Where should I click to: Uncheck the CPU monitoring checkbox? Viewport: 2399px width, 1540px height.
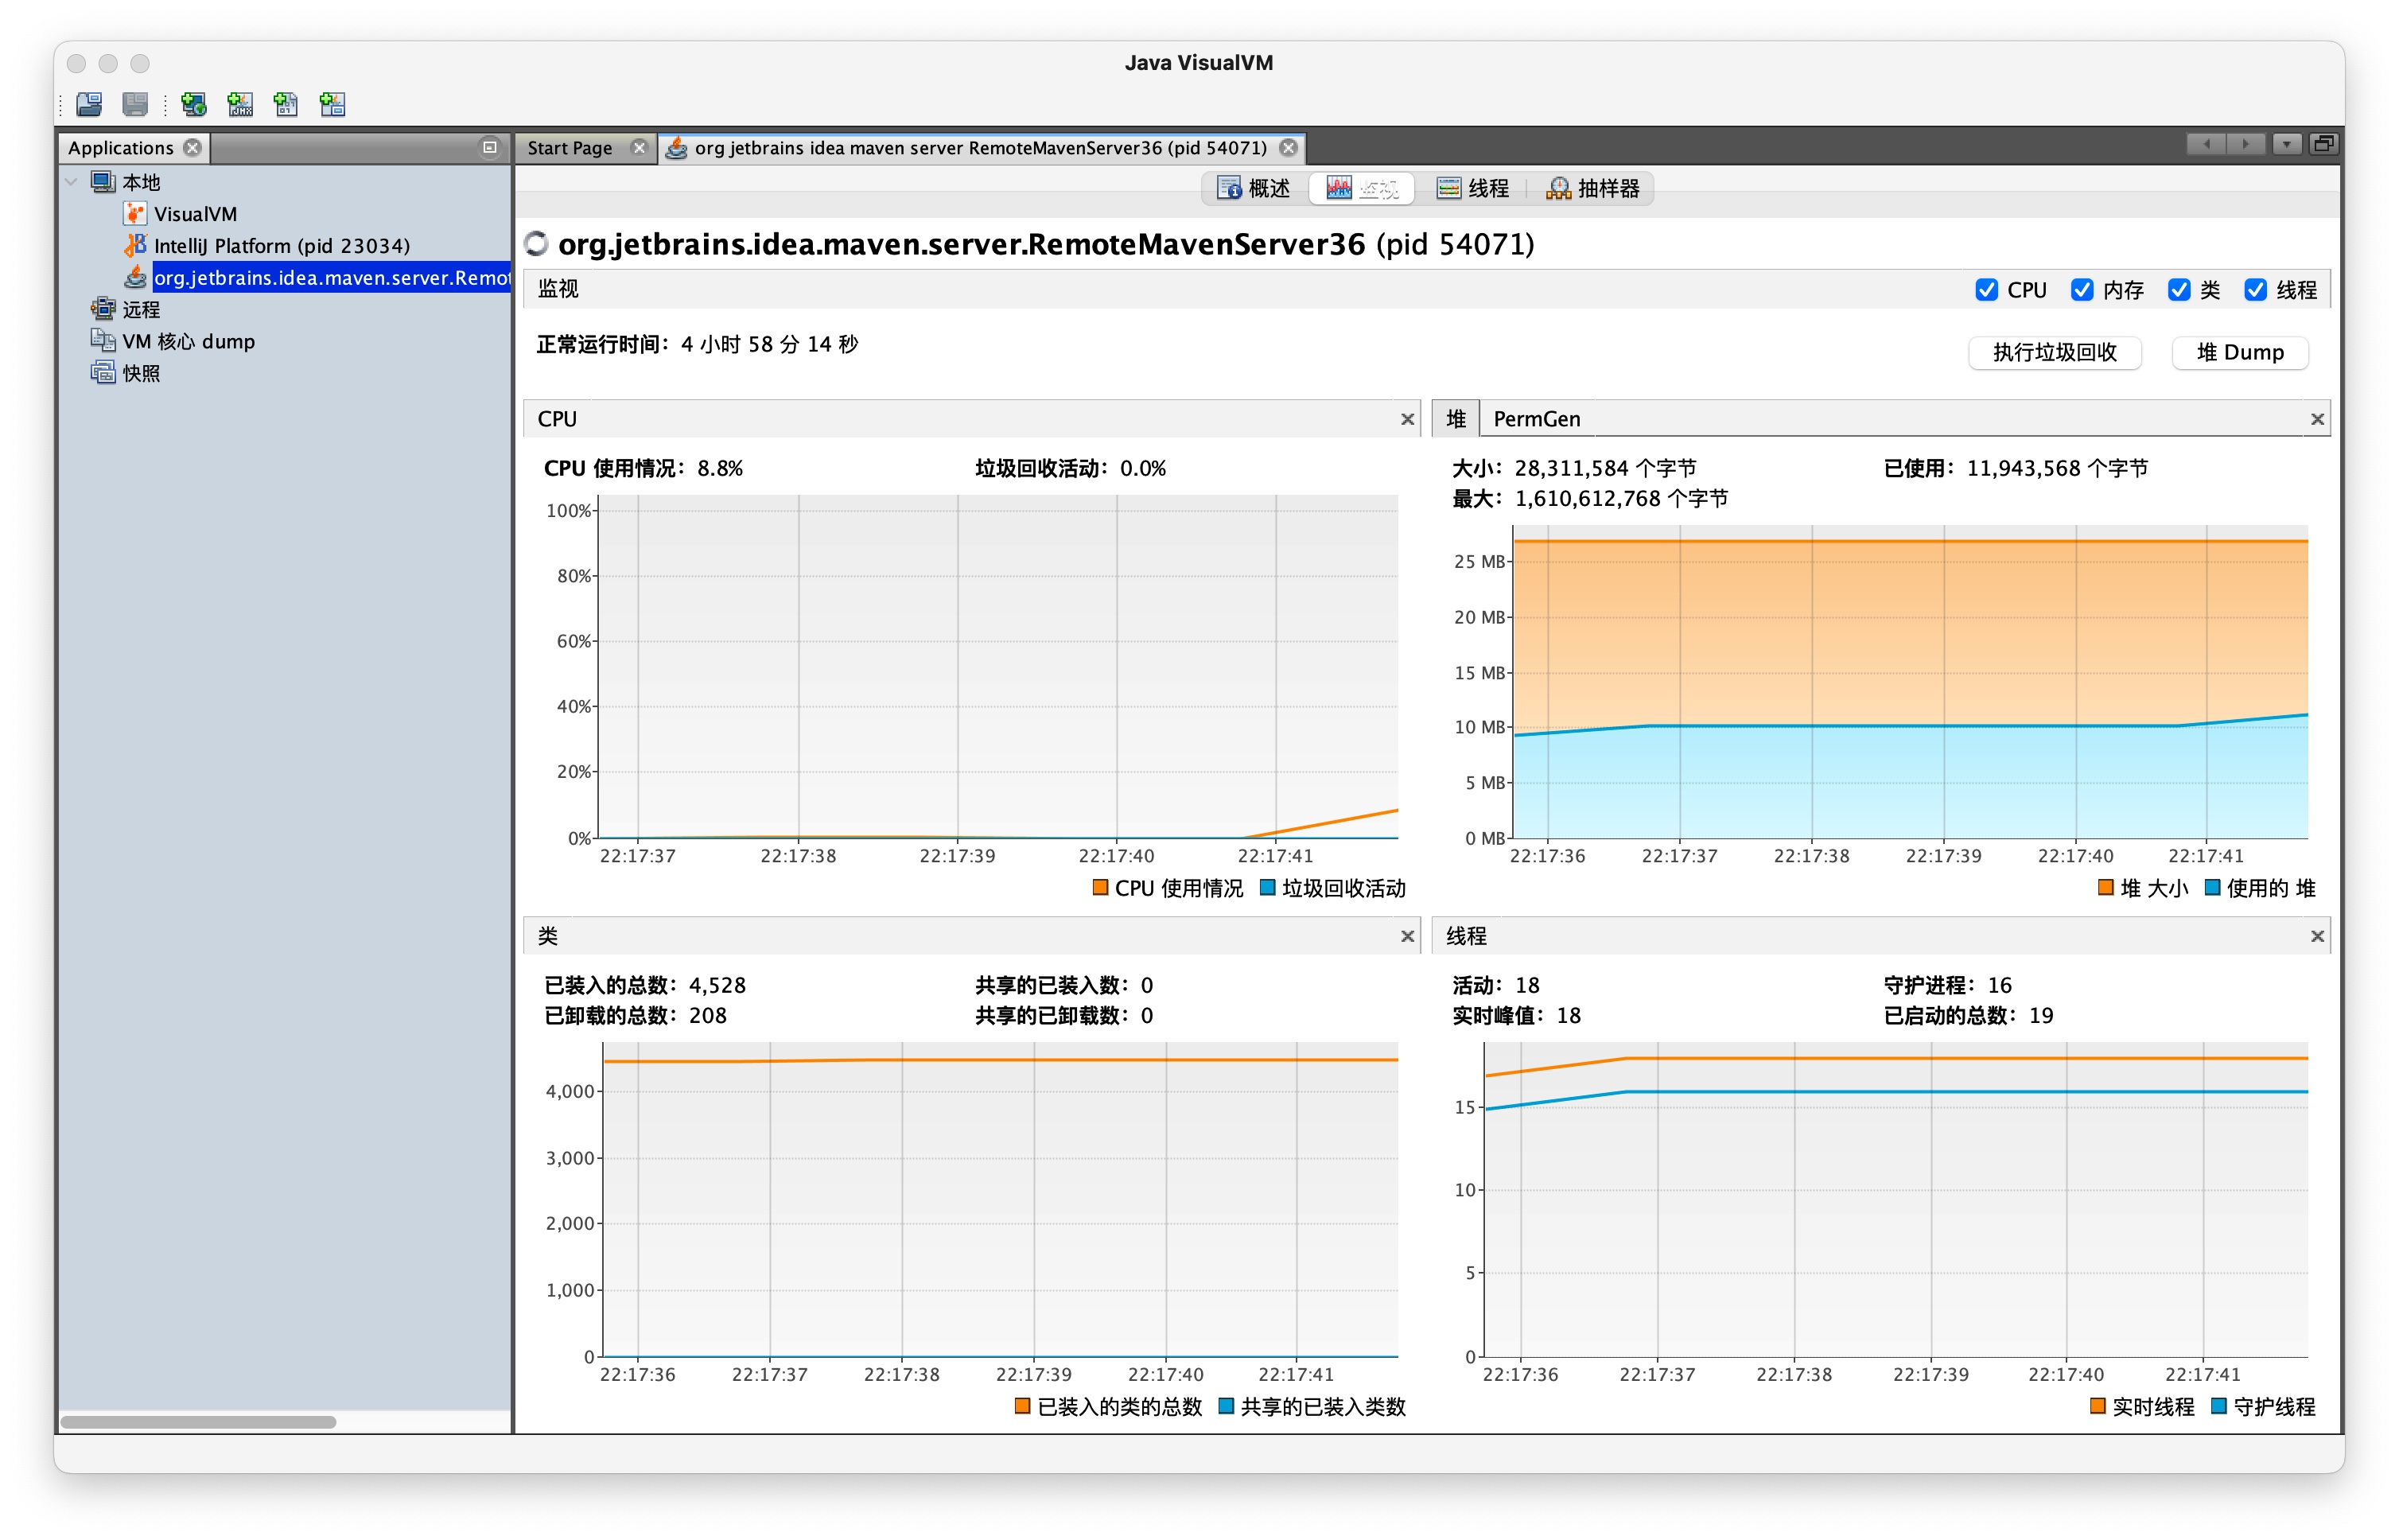tap(1986, 290)
